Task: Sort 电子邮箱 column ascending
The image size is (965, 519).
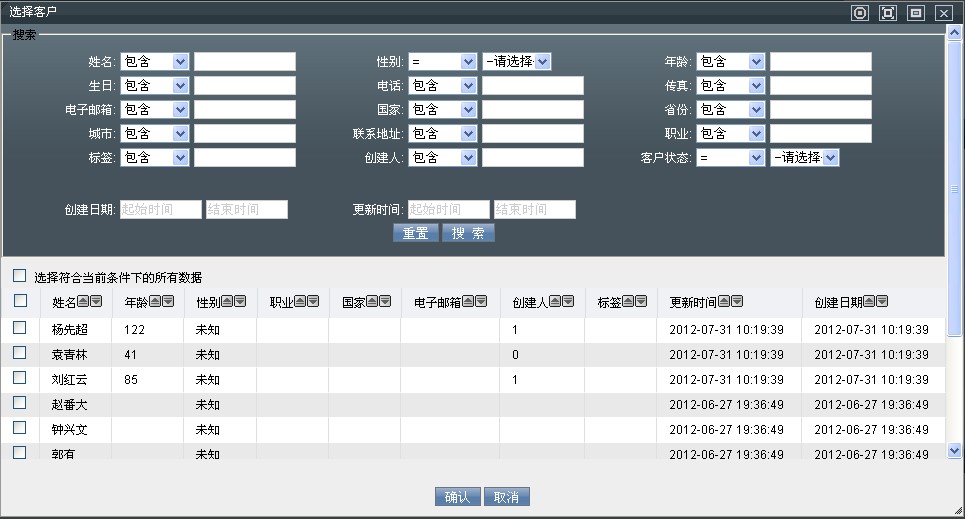Action: [x=468, y=302]
